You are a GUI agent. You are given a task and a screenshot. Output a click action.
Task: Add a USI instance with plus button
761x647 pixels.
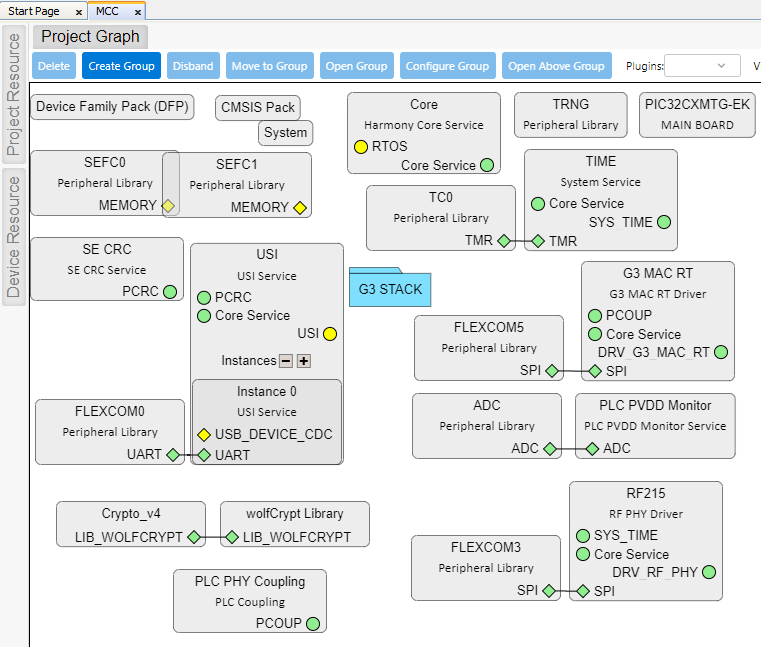[x=304, y=361]
